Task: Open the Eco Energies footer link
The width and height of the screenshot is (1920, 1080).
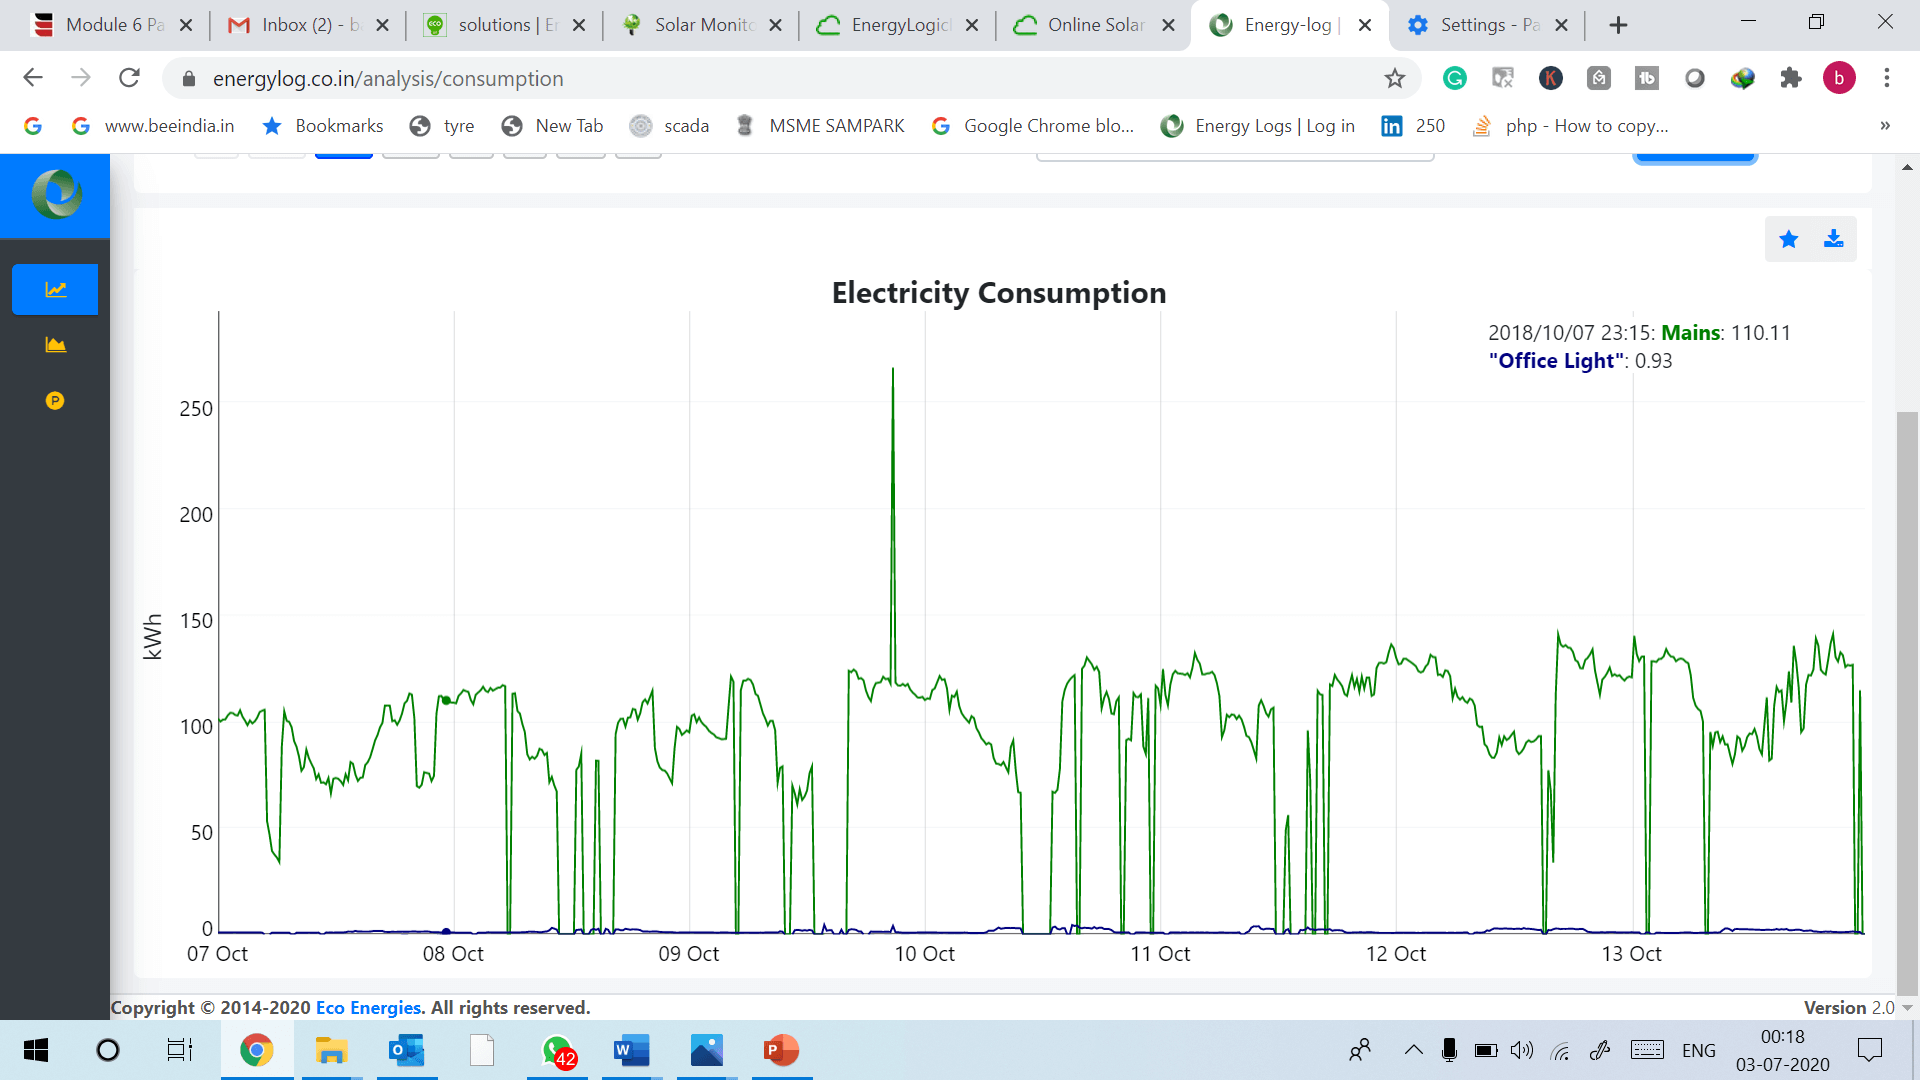Action: click(369, 1008)
